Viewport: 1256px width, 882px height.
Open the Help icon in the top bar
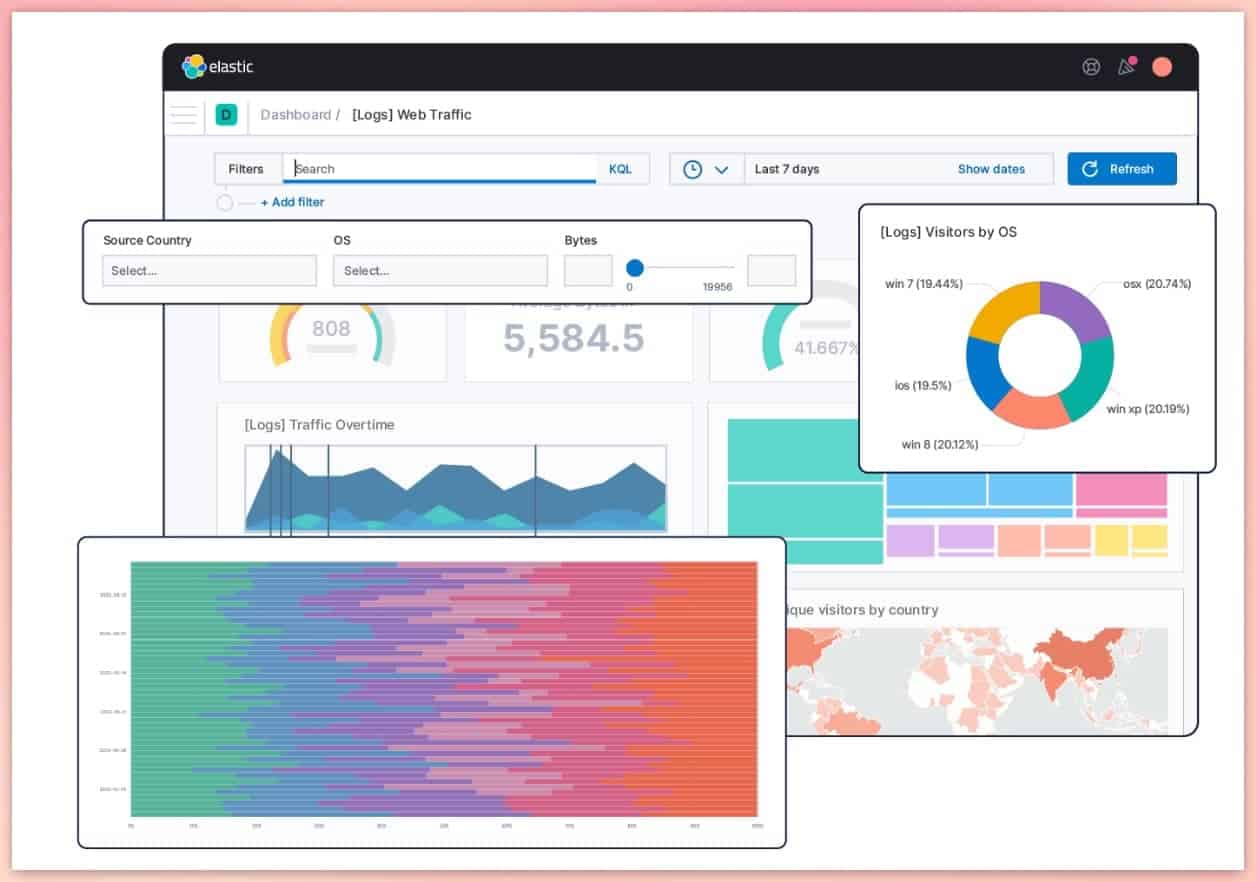[1090, 67]
